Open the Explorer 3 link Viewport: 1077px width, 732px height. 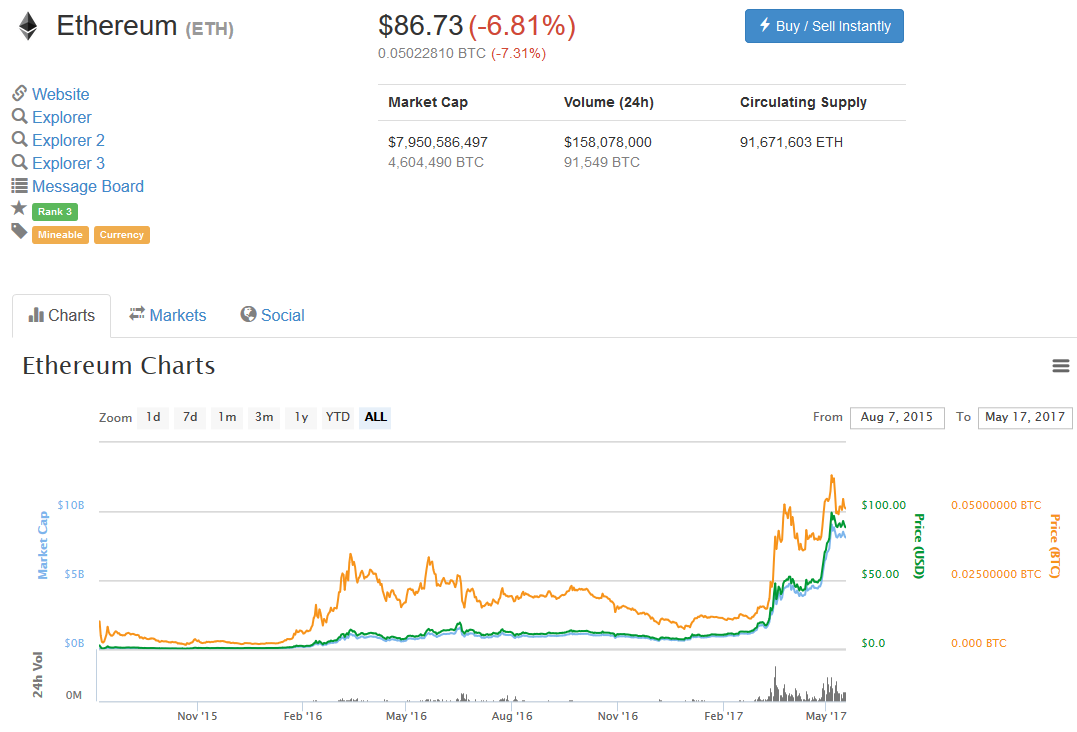click(68, 163)
